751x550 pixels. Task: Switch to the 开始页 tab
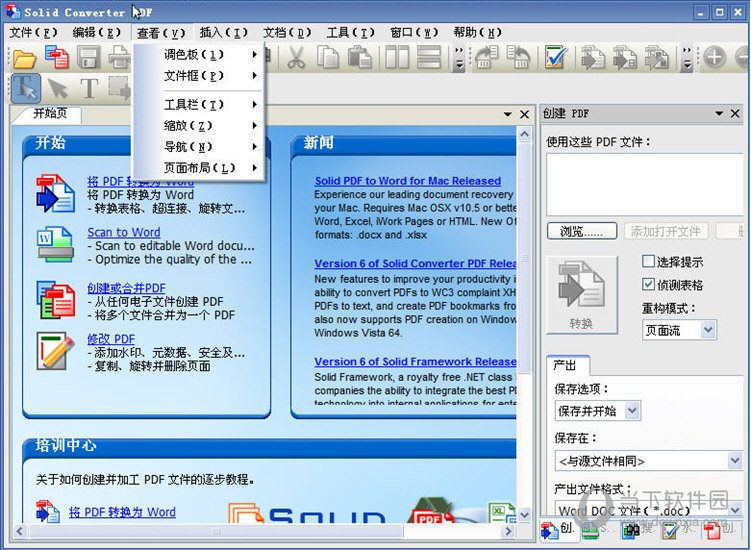[50, 114]
